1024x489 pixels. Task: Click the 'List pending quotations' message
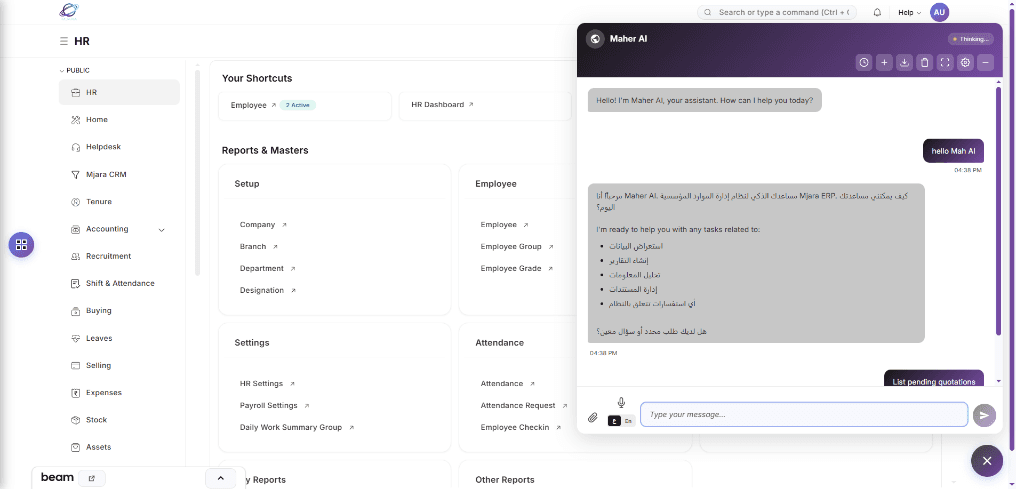934,379
